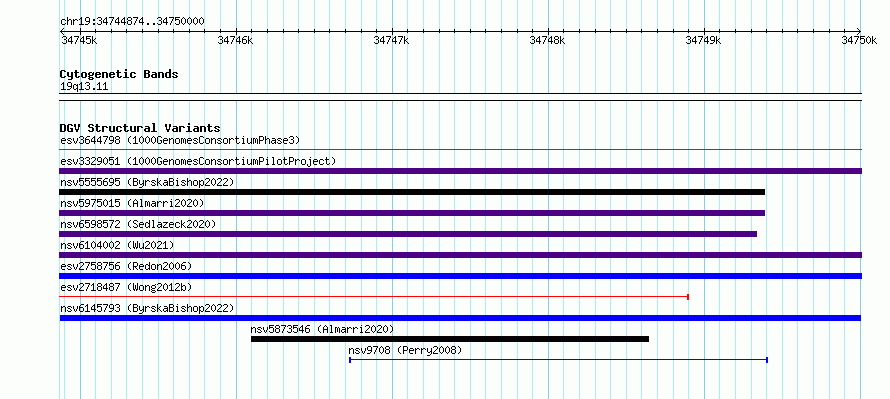Click the chr19:34744874..34750000 region label

pyautogui.click(x=132, y=22)
